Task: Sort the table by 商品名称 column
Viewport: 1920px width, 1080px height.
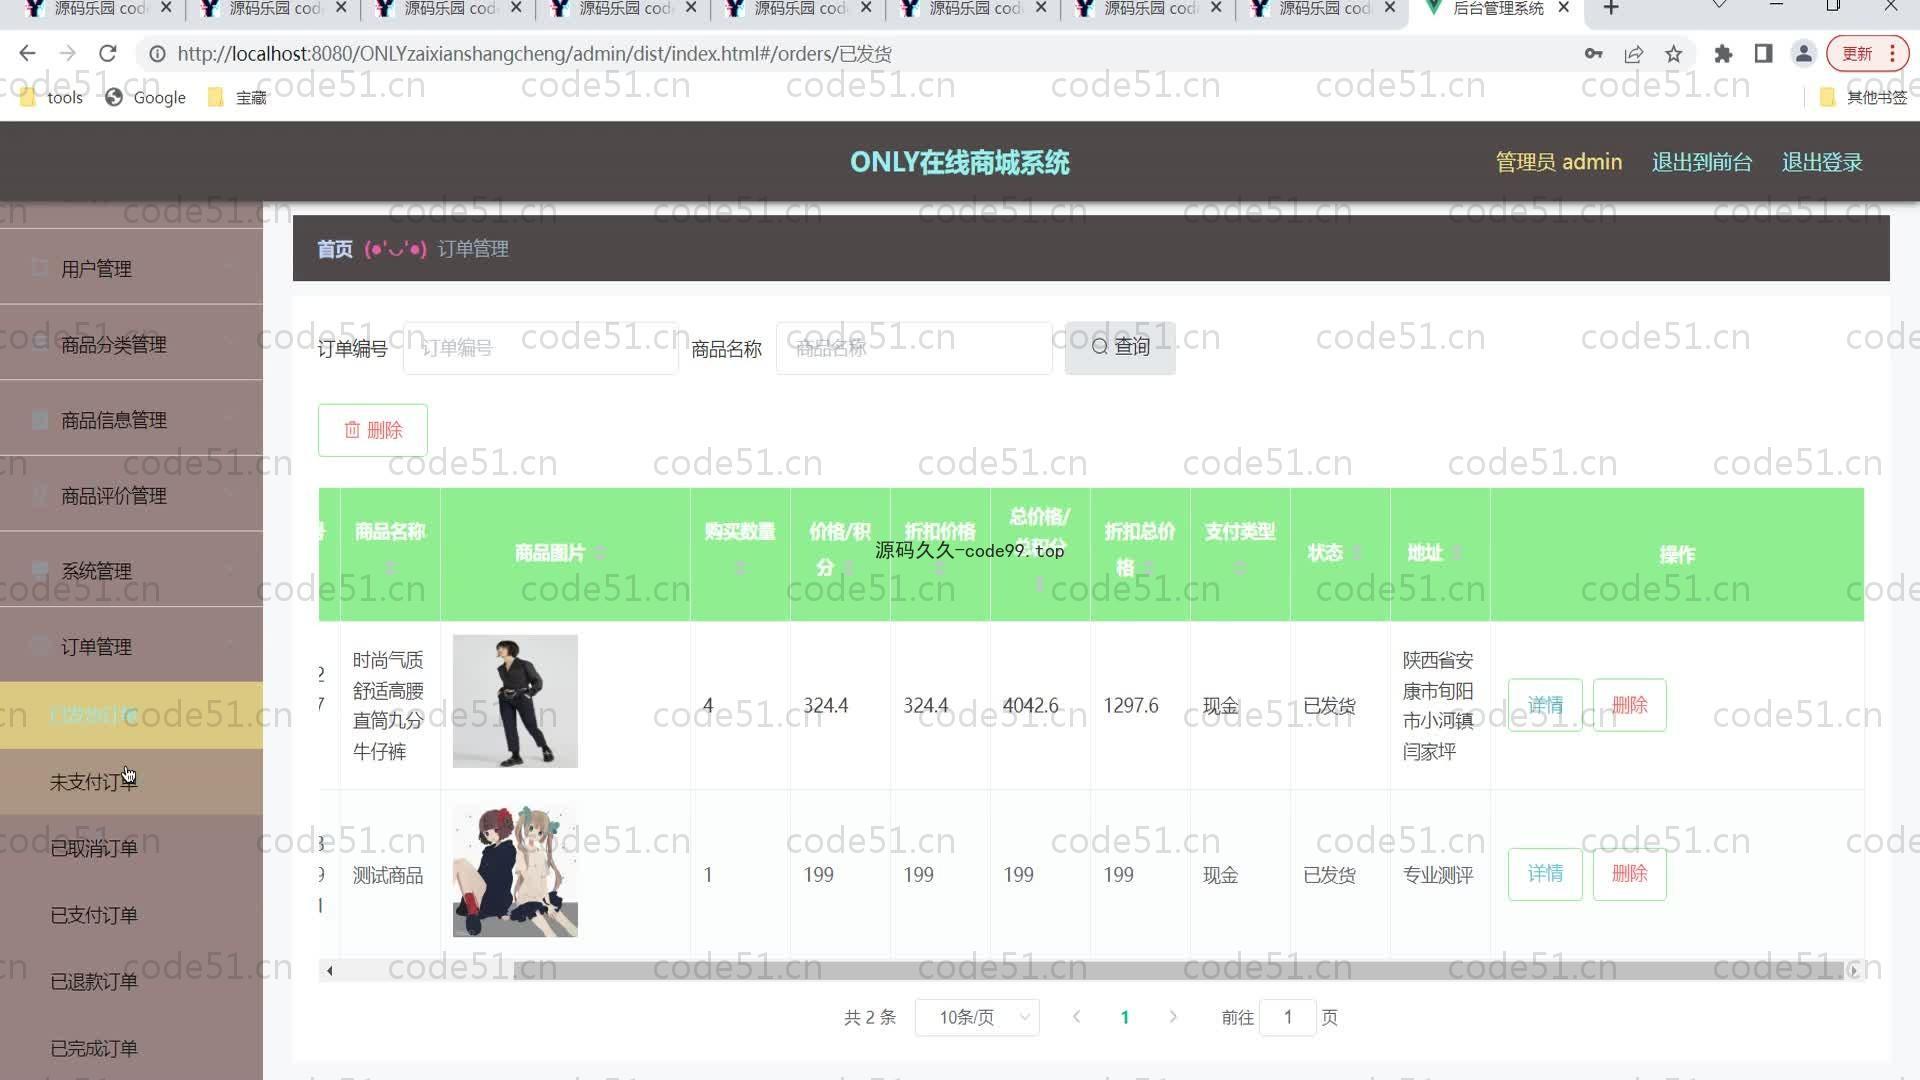Action: pyautogui.click(x=390, y=568)
